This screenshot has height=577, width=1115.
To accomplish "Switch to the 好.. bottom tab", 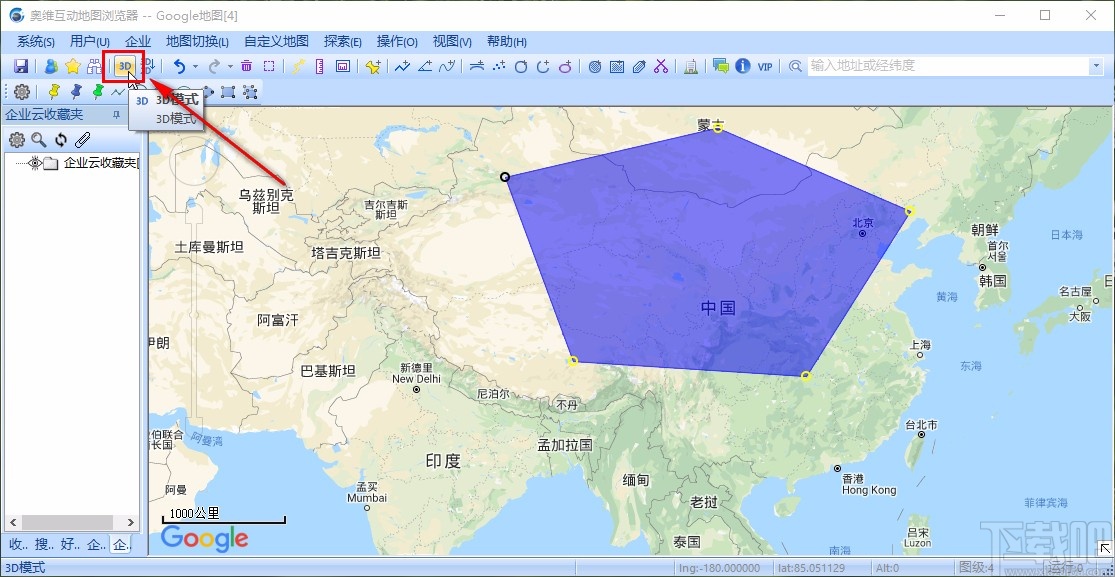I will (70, 545).
